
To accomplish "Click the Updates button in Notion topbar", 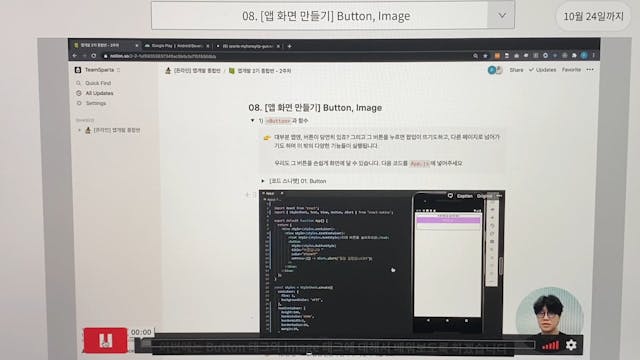I will [542, 70].
